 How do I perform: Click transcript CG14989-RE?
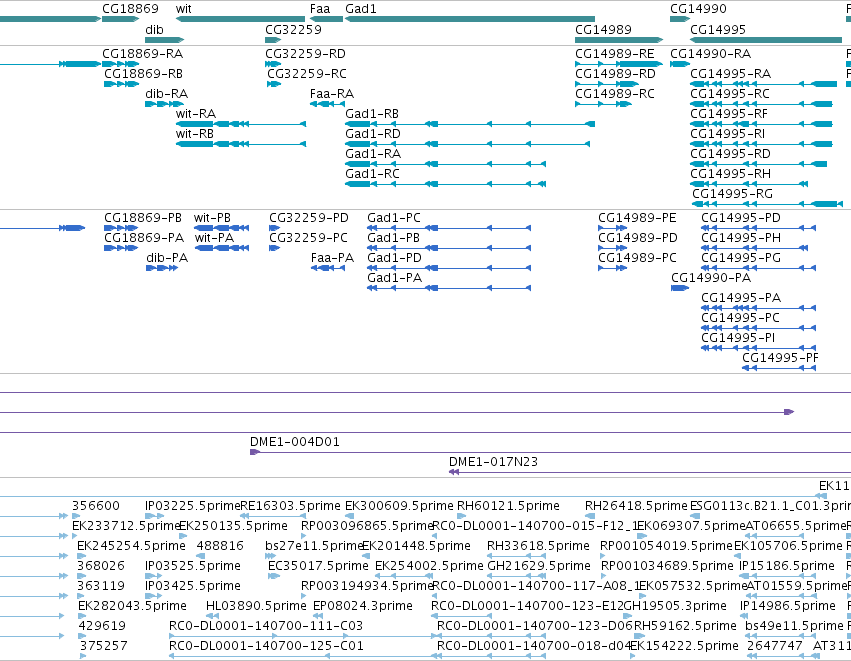[x=614, y=54]
